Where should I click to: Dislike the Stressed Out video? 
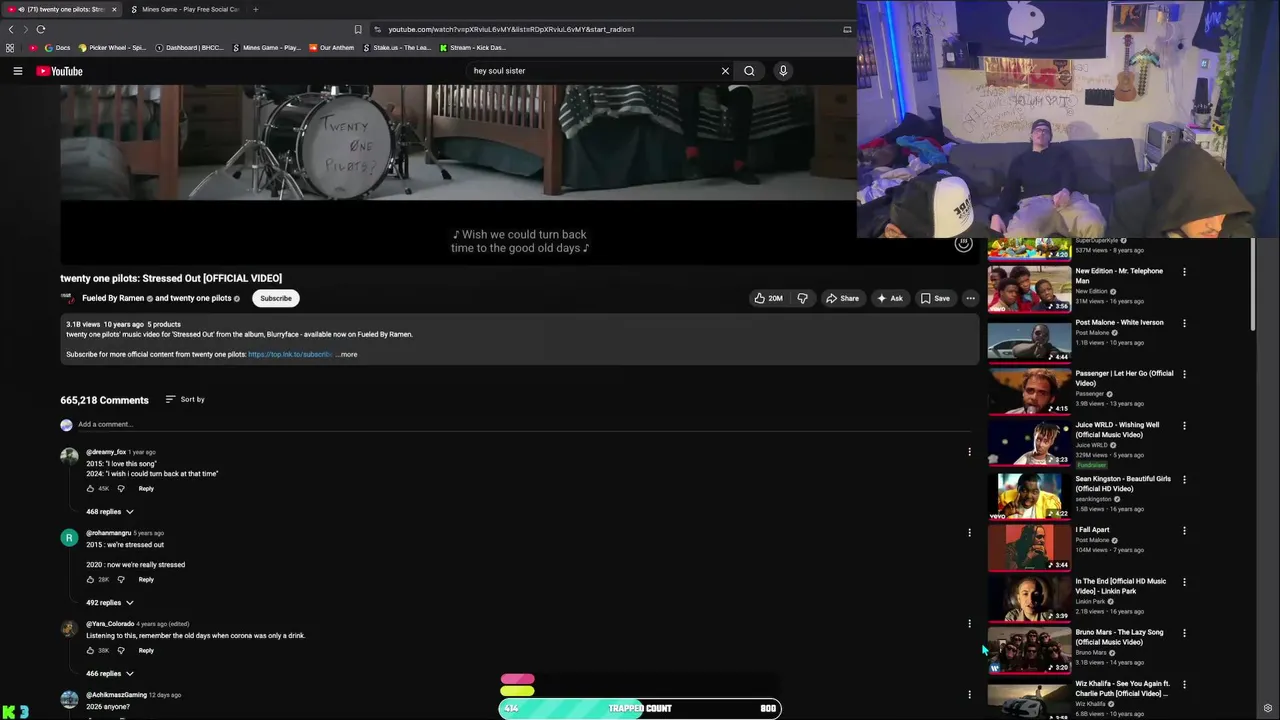tap(802, 298)
